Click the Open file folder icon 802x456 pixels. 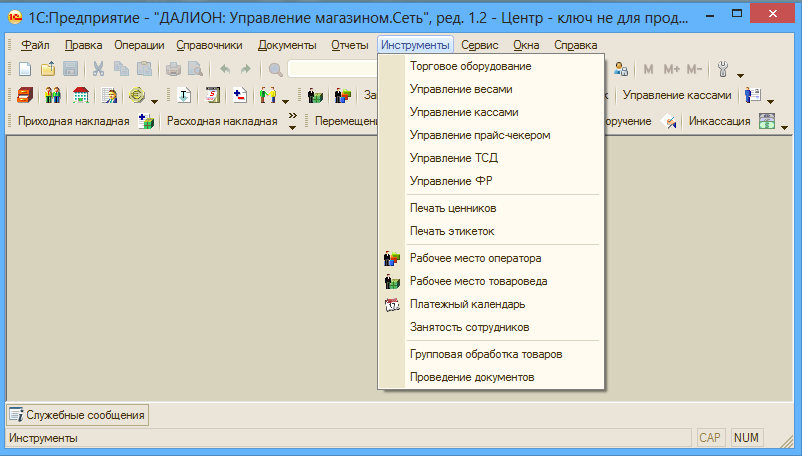(x=48, y=69)
